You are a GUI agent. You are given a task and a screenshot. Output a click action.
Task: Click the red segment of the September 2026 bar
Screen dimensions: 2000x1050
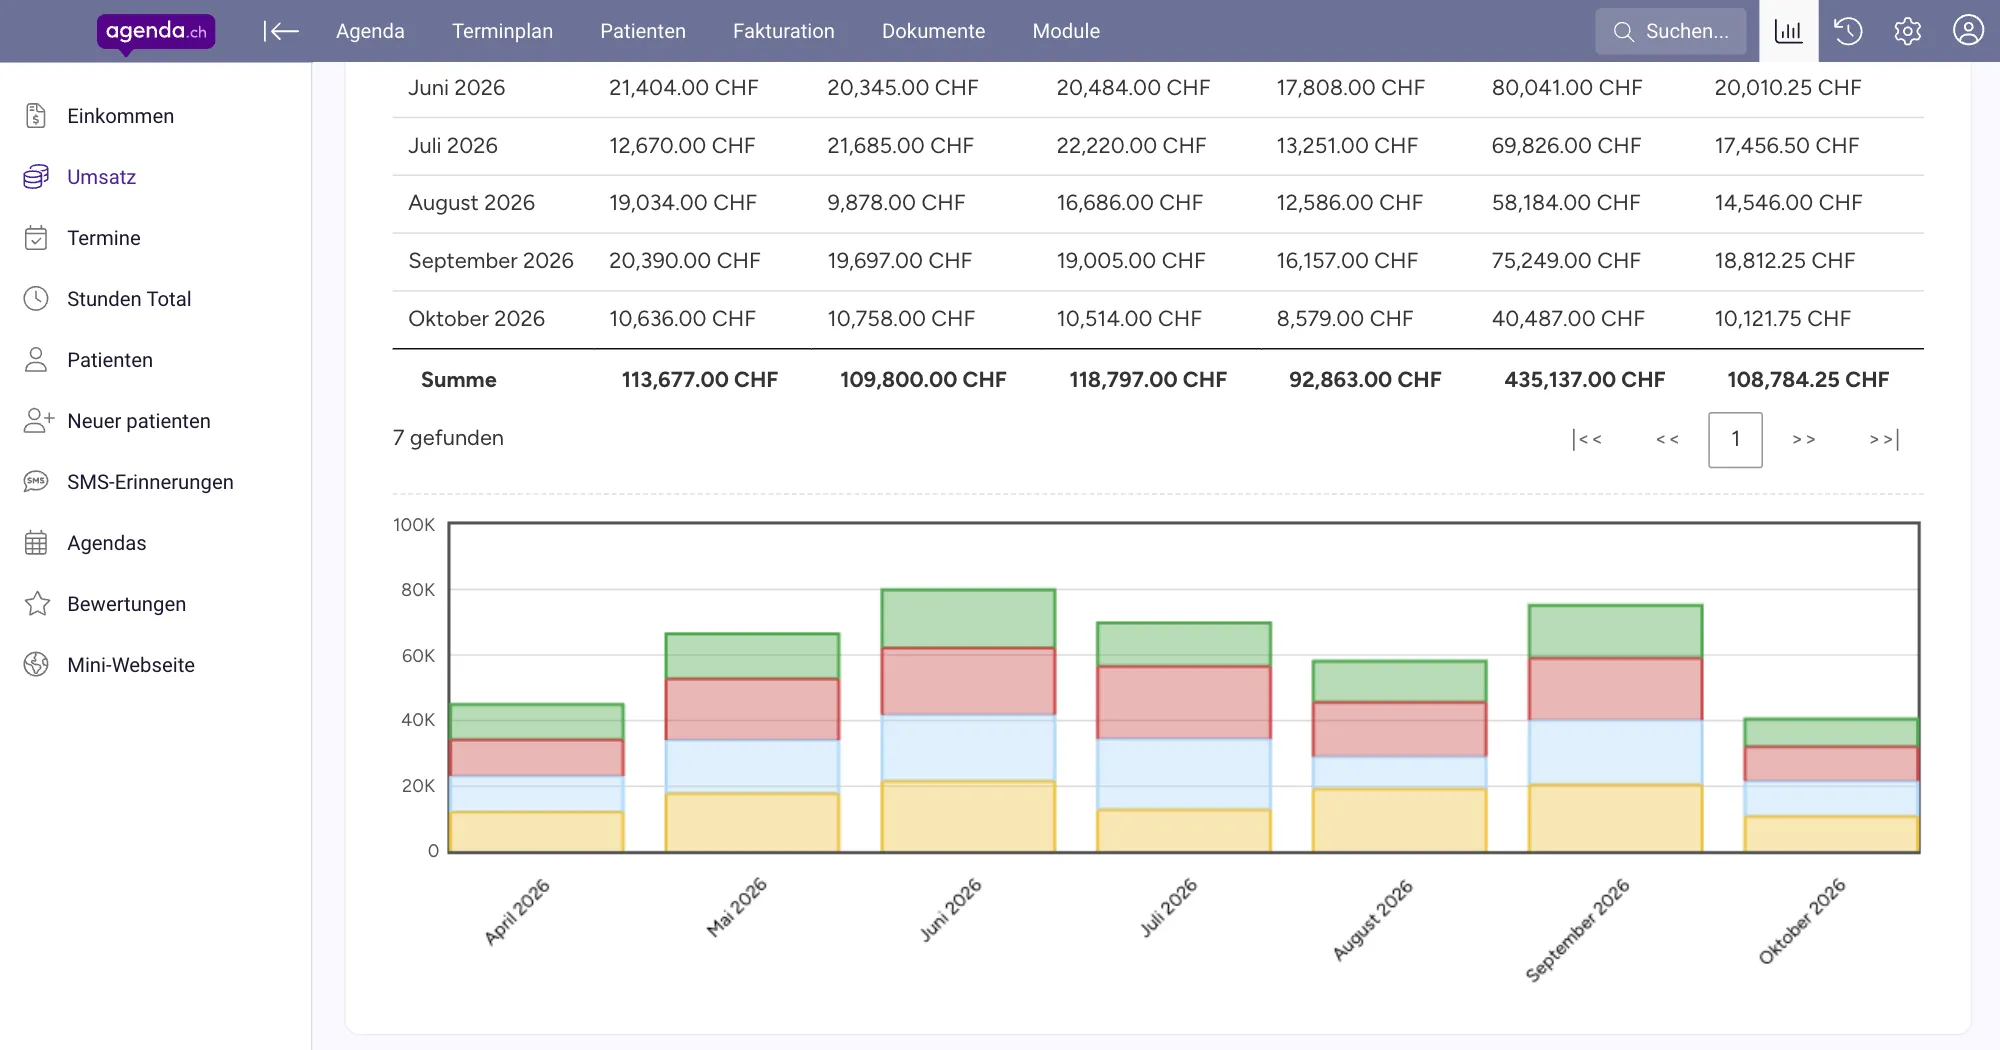pyautogui.click(x=1615, y=689)
